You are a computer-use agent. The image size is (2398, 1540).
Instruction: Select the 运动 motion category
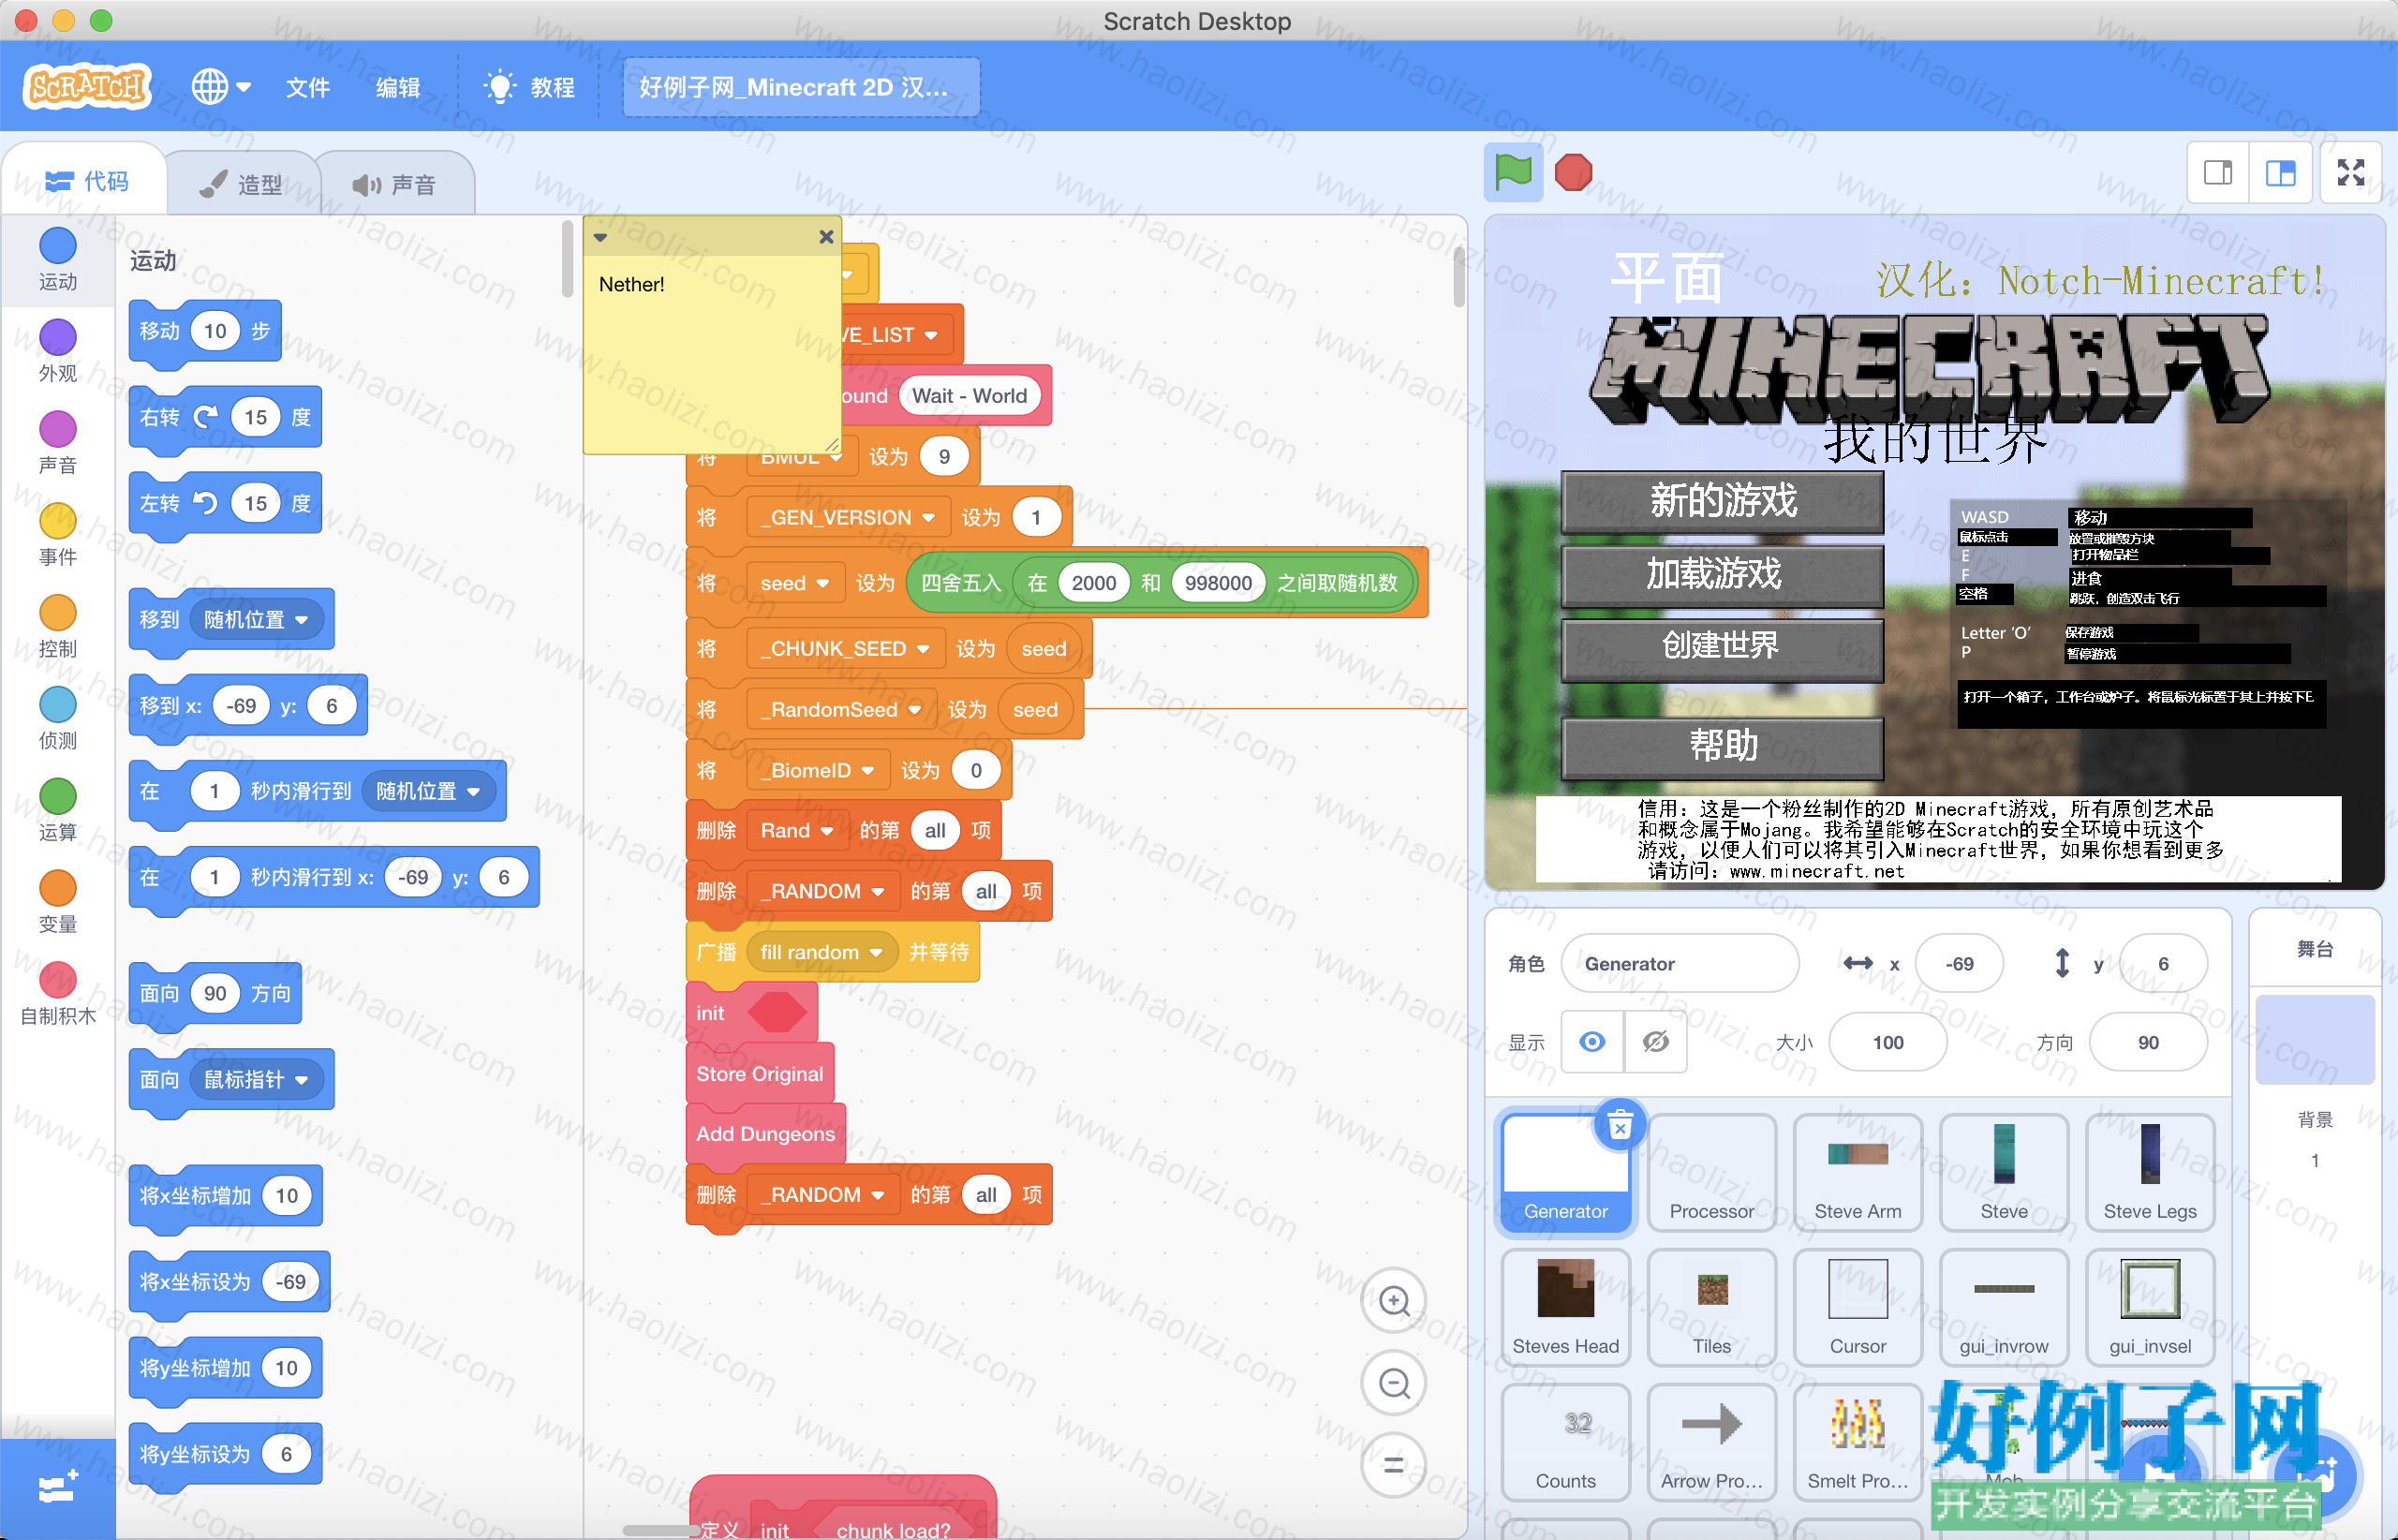click(x=58, y=260)
